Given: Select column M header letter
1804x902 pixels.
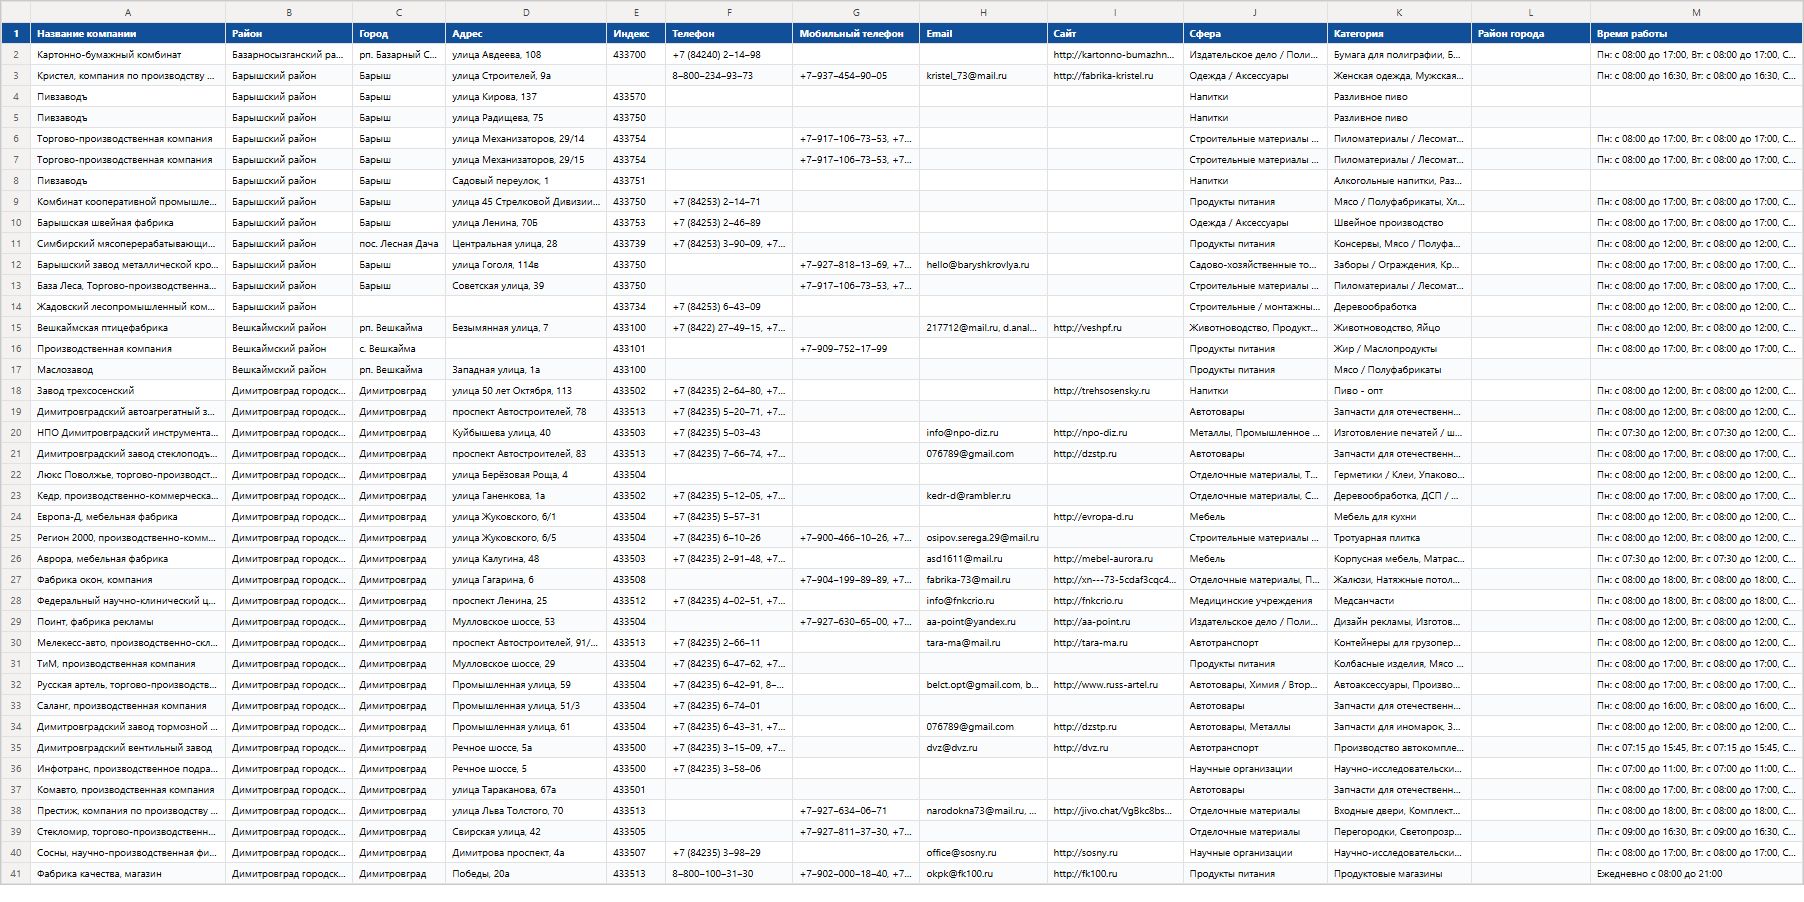Looking at the screenshot, I should (1696, 12).
